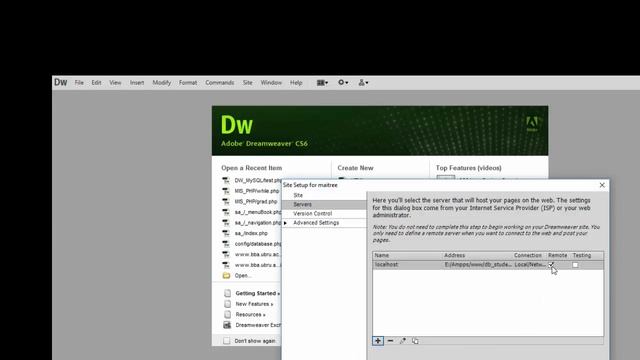This screenshot has height=360, width=640.
Task: Open the workspace layout switcher icon
Action: point(322,82)
